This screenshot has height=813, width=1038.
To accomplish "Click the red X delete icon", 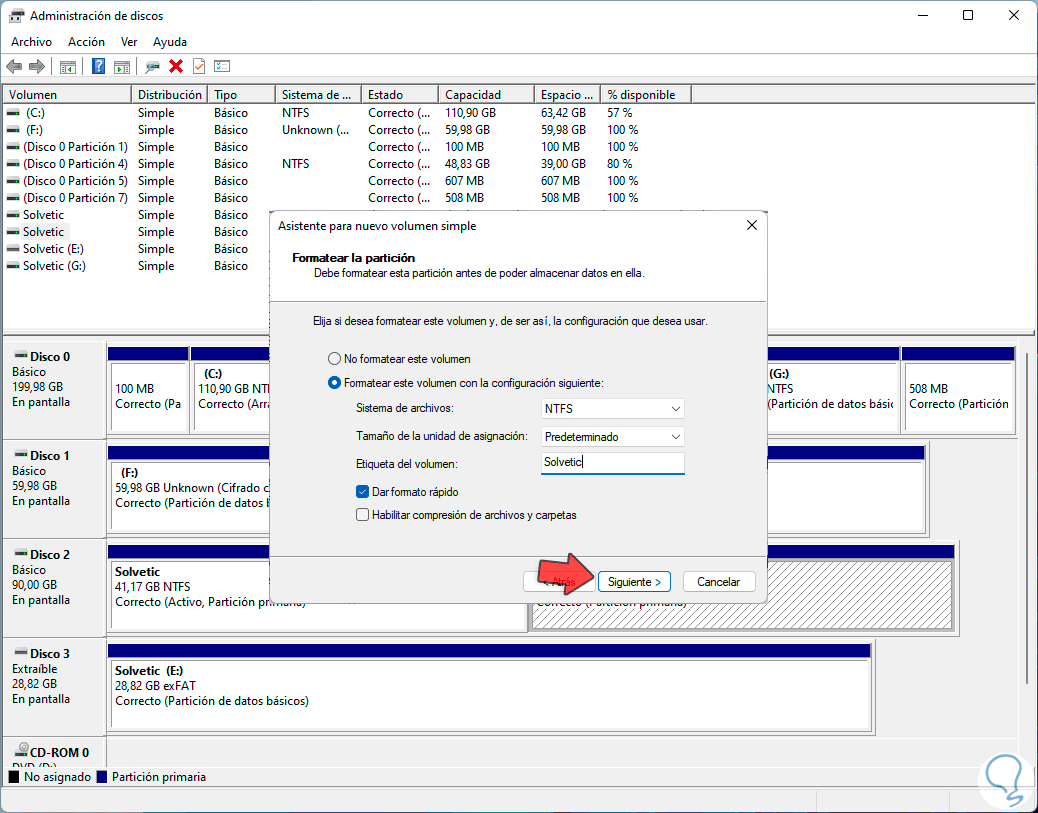I will 176,67.
